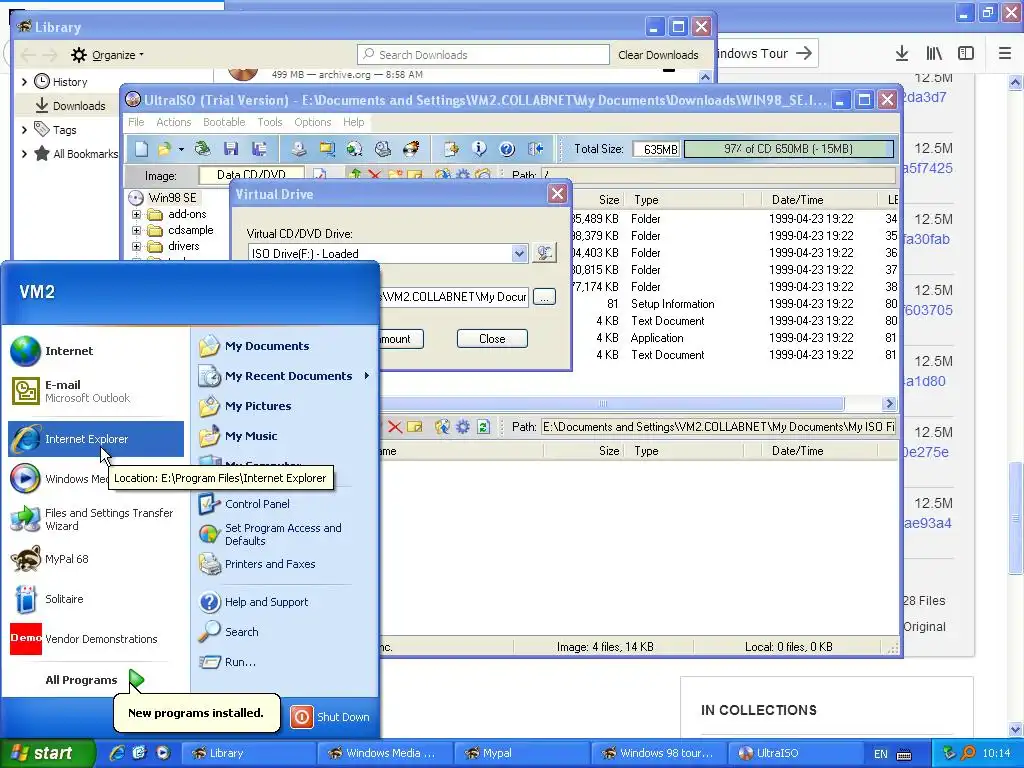Open Help menu in UltraISO
This screenshot has width=1024, height=768.
coord(353,122)
